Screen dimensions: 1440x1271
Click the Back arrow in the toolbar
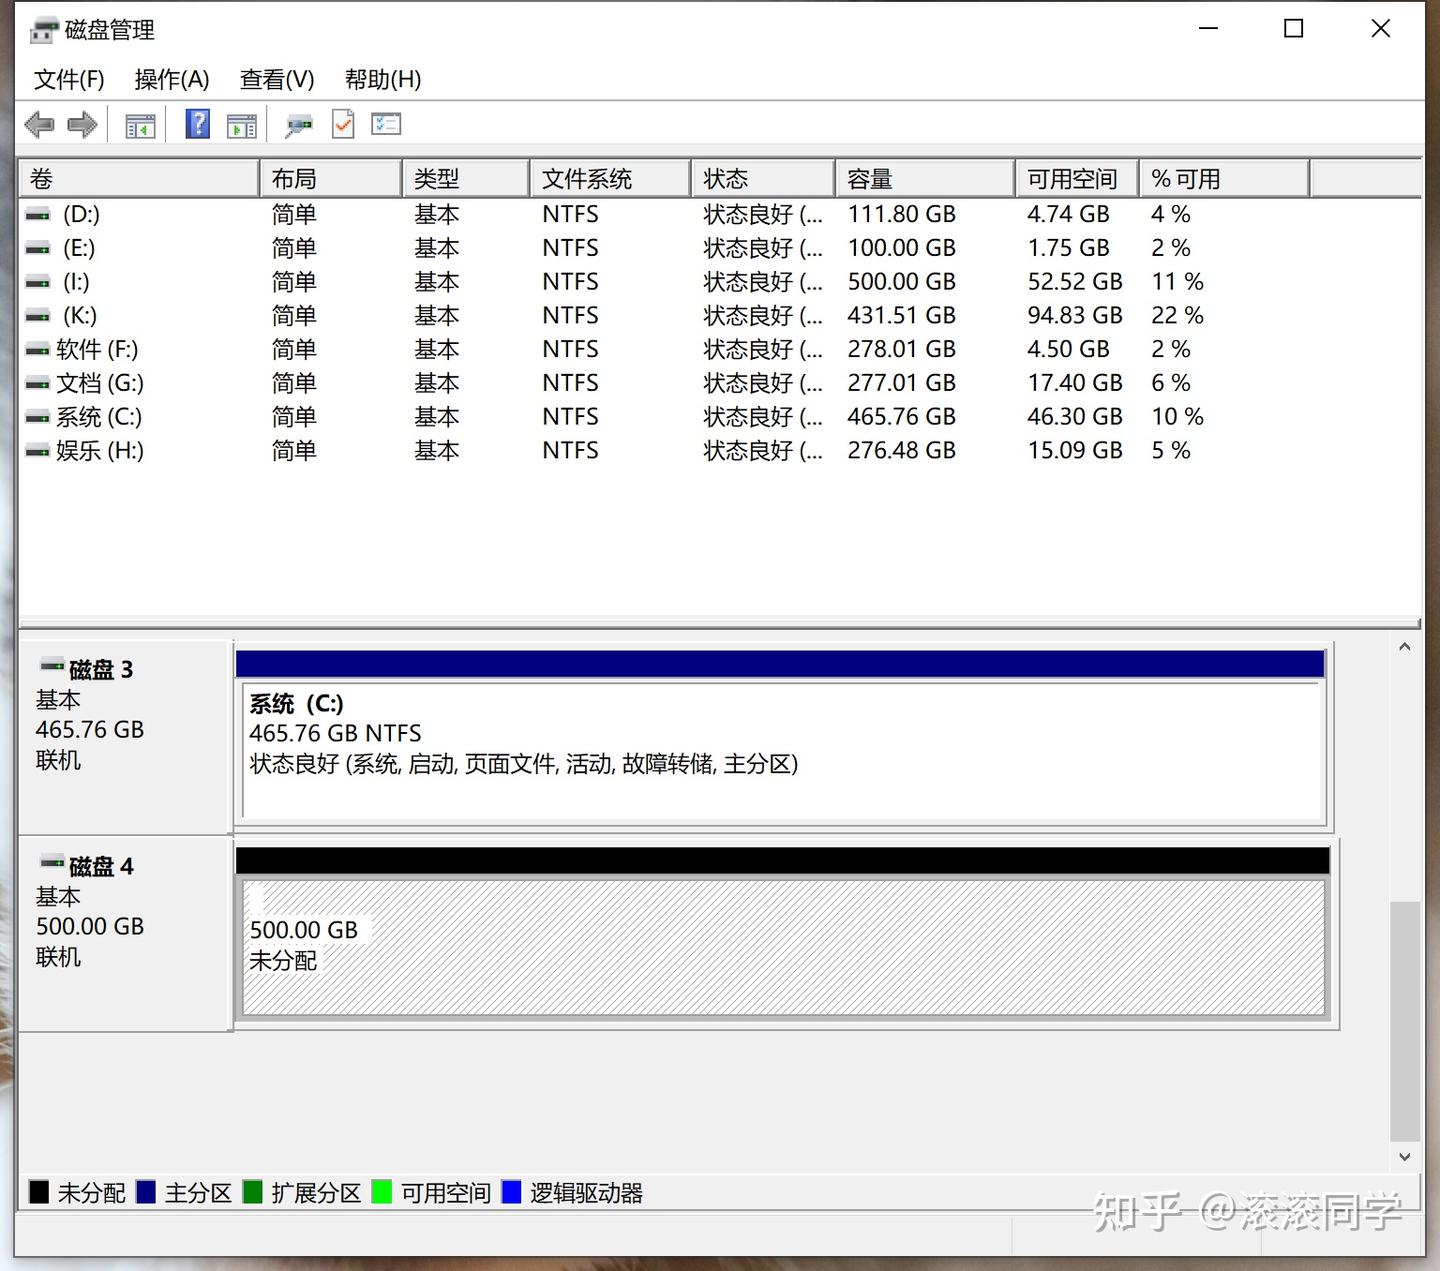[39, 125]
